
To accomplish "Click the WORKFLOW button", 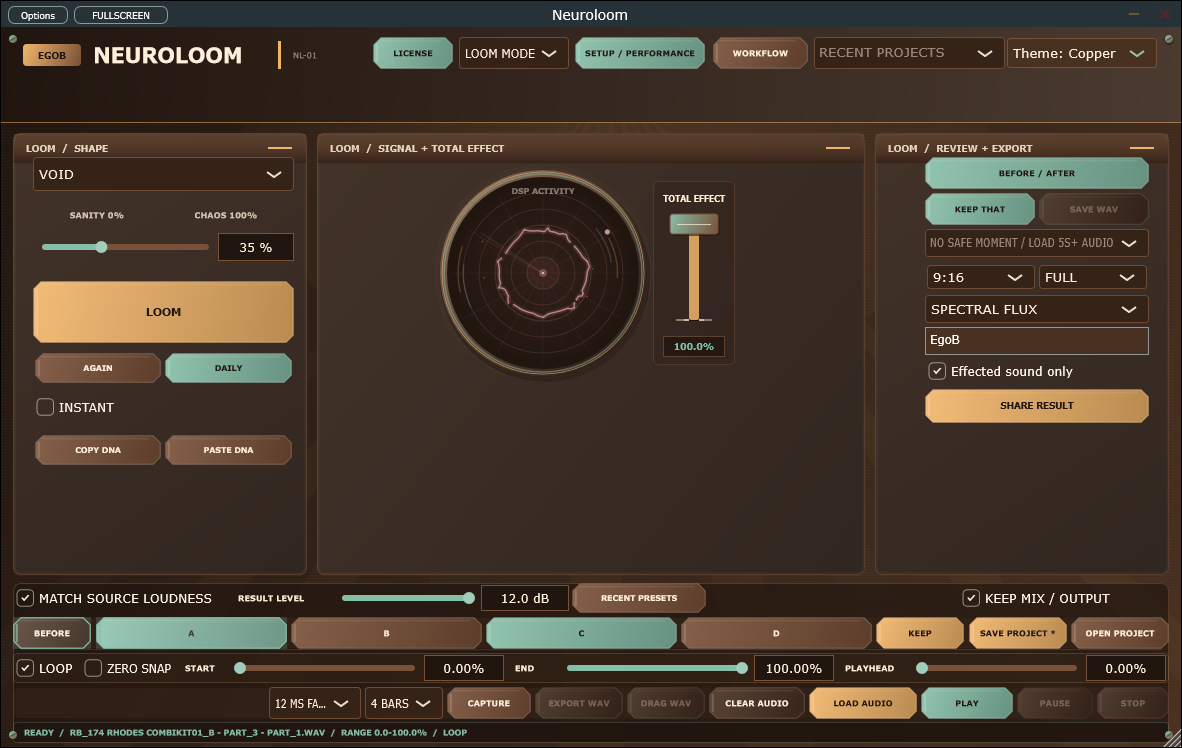I will 760,54.
